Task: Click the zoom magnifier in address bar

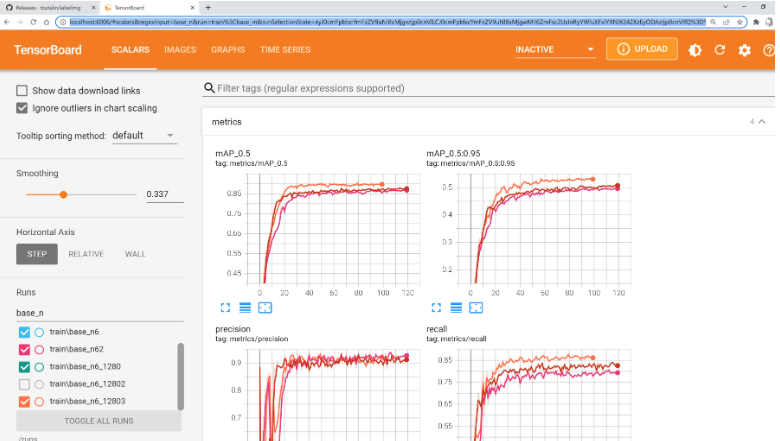Action: (x=713, y=22)
